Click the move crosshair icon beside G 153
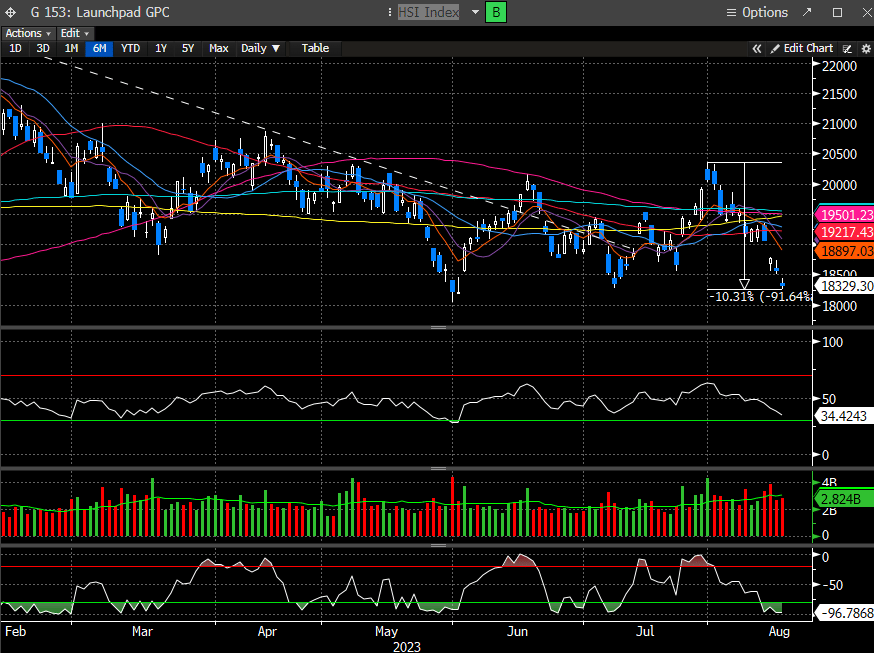Viewport: 874px width, 653px height. click(x=11, y=12)
